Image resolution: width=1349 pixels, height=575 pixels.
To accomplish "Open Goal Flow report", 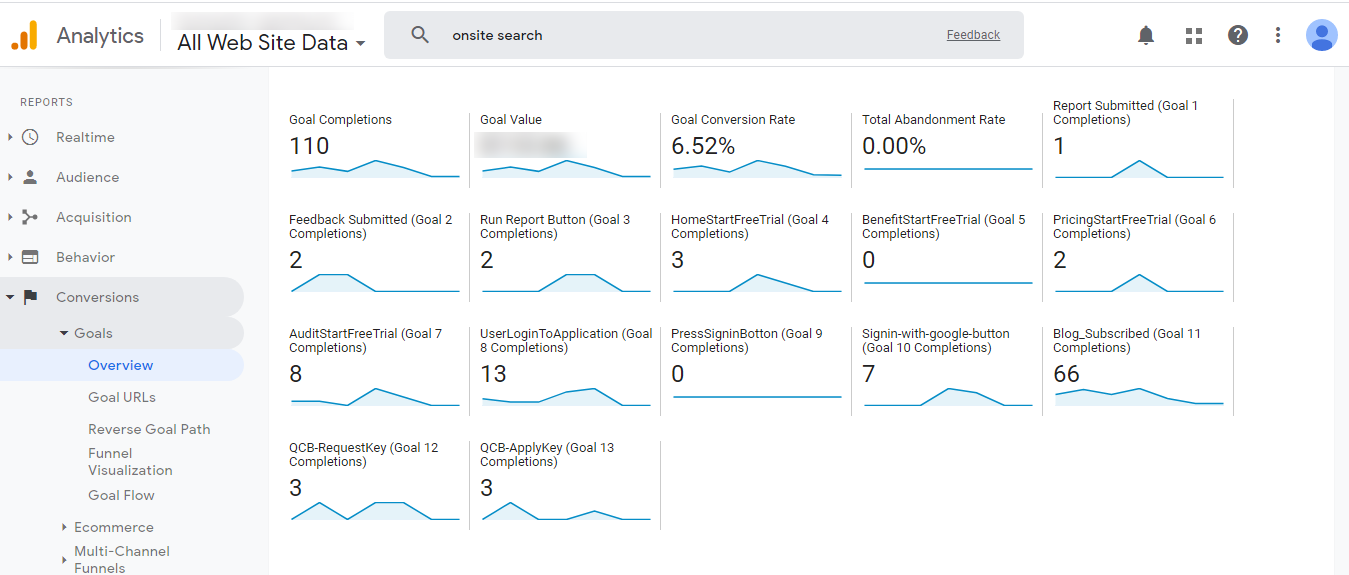I will click(x=121, y=495).
